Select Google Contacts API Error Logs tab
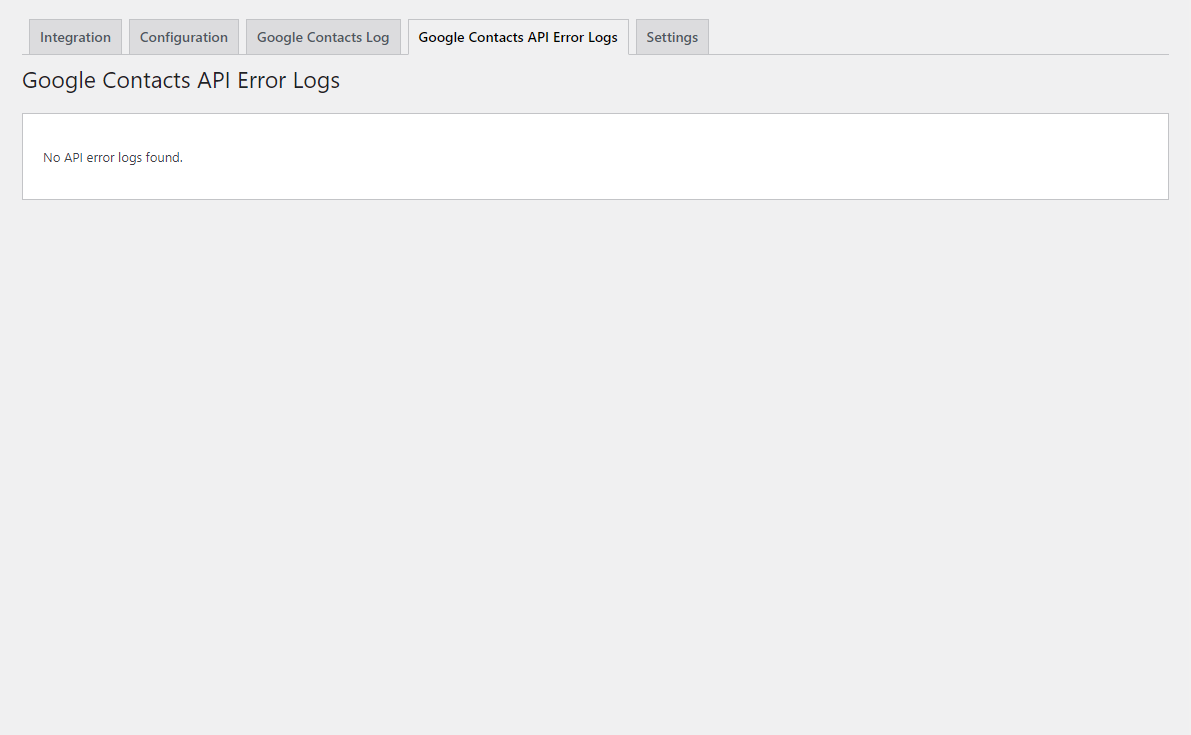1191x735 pixels. tap(518, 37)
